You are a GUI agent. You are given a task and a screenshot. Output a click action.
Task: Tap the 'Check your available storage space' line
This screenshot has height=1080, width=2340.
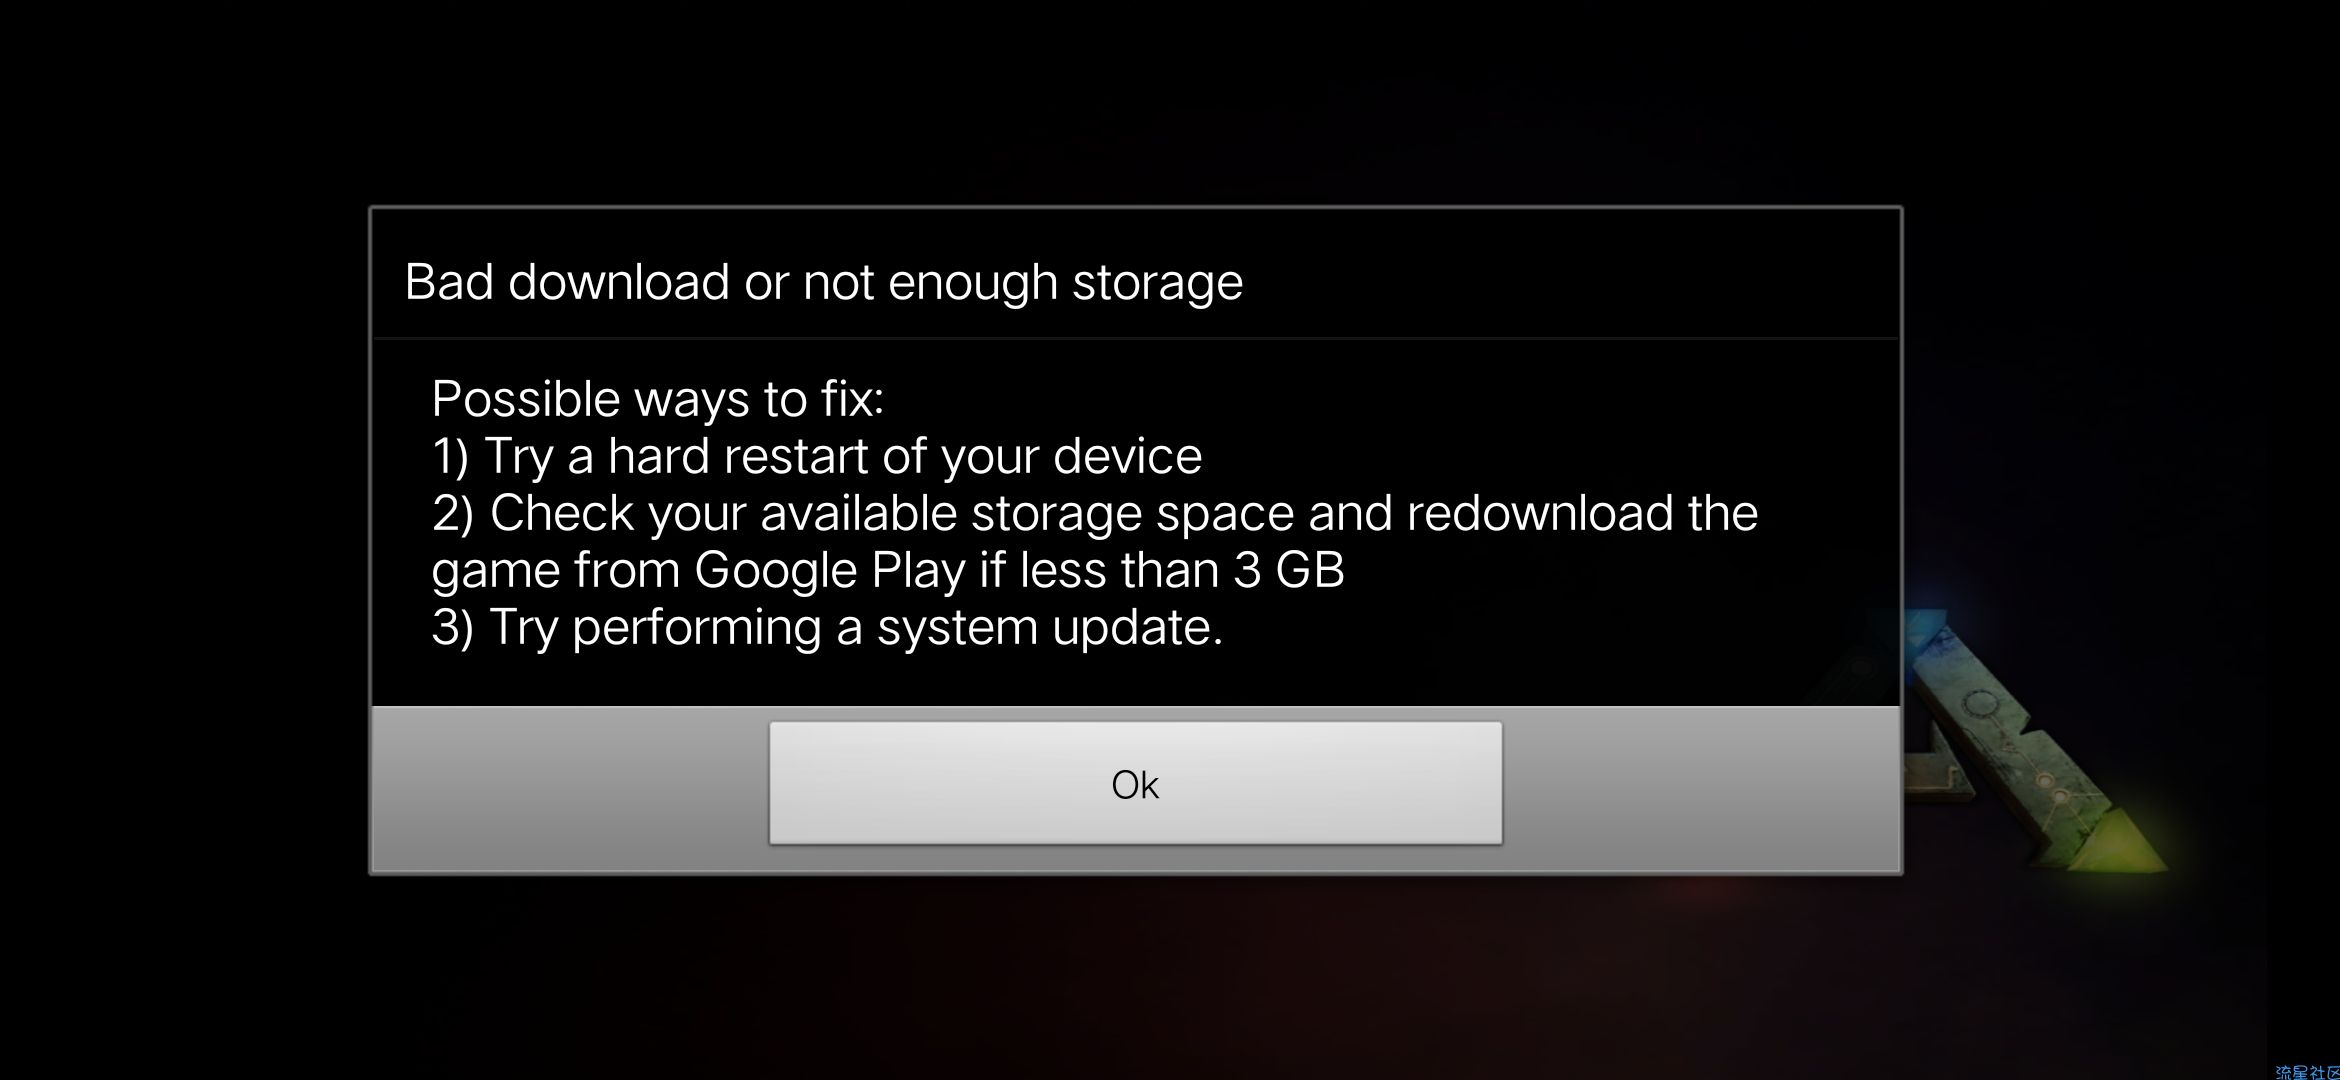[x=1095, y=513]
